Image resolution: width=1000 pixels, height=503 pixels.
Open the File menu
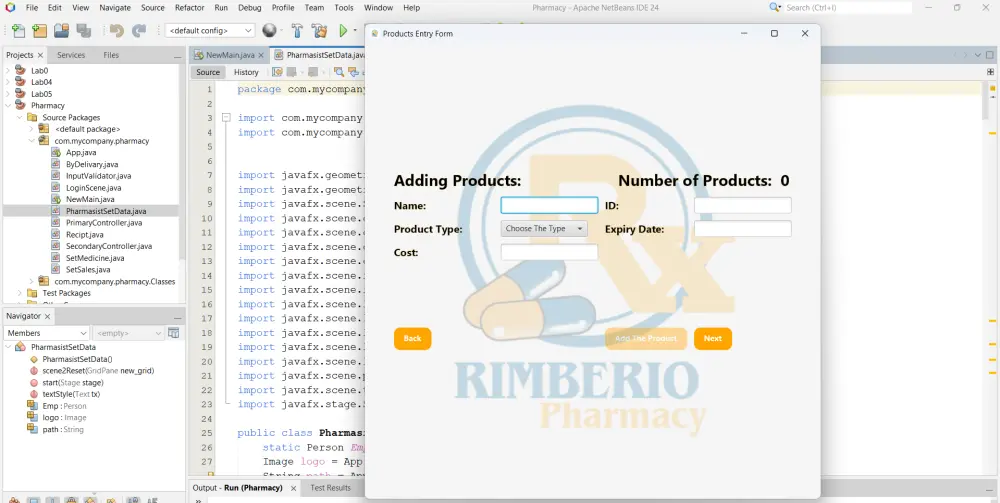point(32,8)
